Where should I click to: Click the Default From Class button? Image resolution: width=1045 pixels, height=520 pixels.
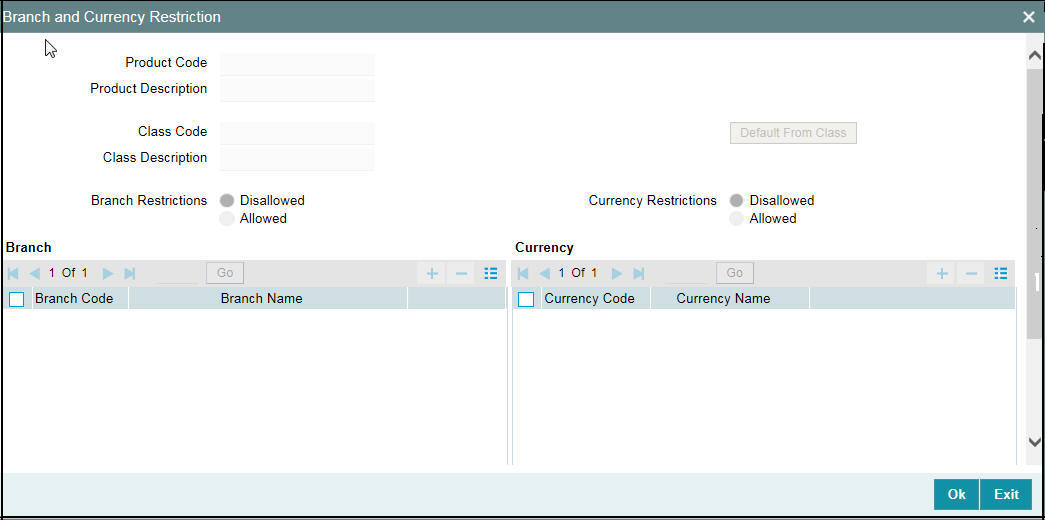[793, 133]
